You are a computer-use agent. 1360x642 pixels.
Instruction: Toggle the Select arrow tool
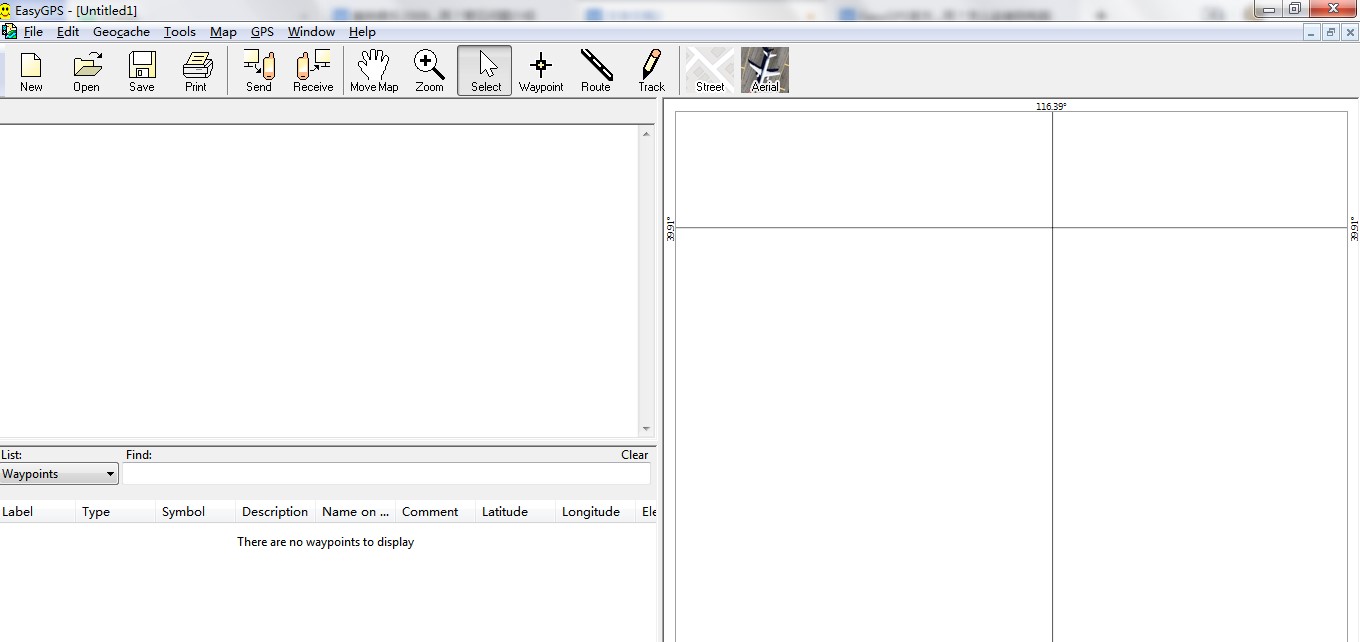click(485, 70)
